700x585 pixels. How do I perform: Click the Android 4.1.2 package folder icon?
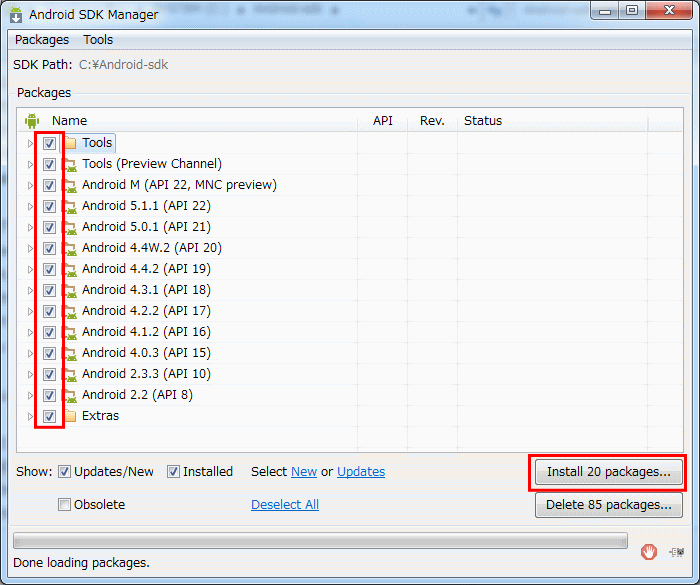click(x=71, y=332)
